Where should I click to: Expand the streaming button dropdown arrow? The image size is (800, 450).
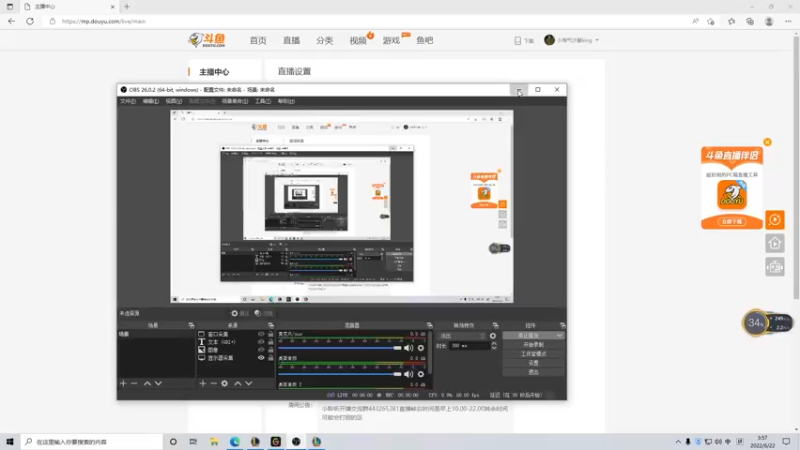pyautogui.click(x=560, y=335)
